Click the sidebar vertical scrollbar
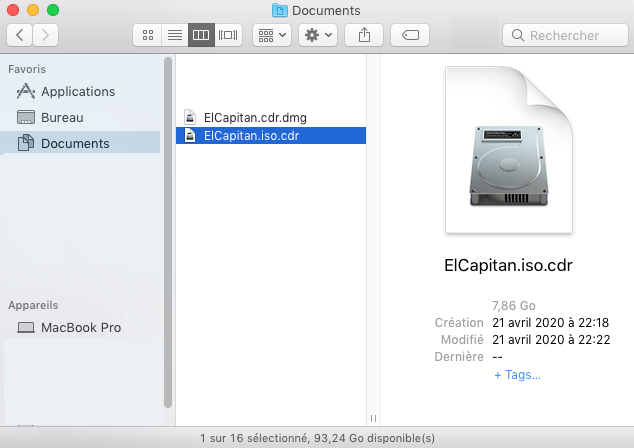Viewport: 634px width, 448px height. pos(168,232)
